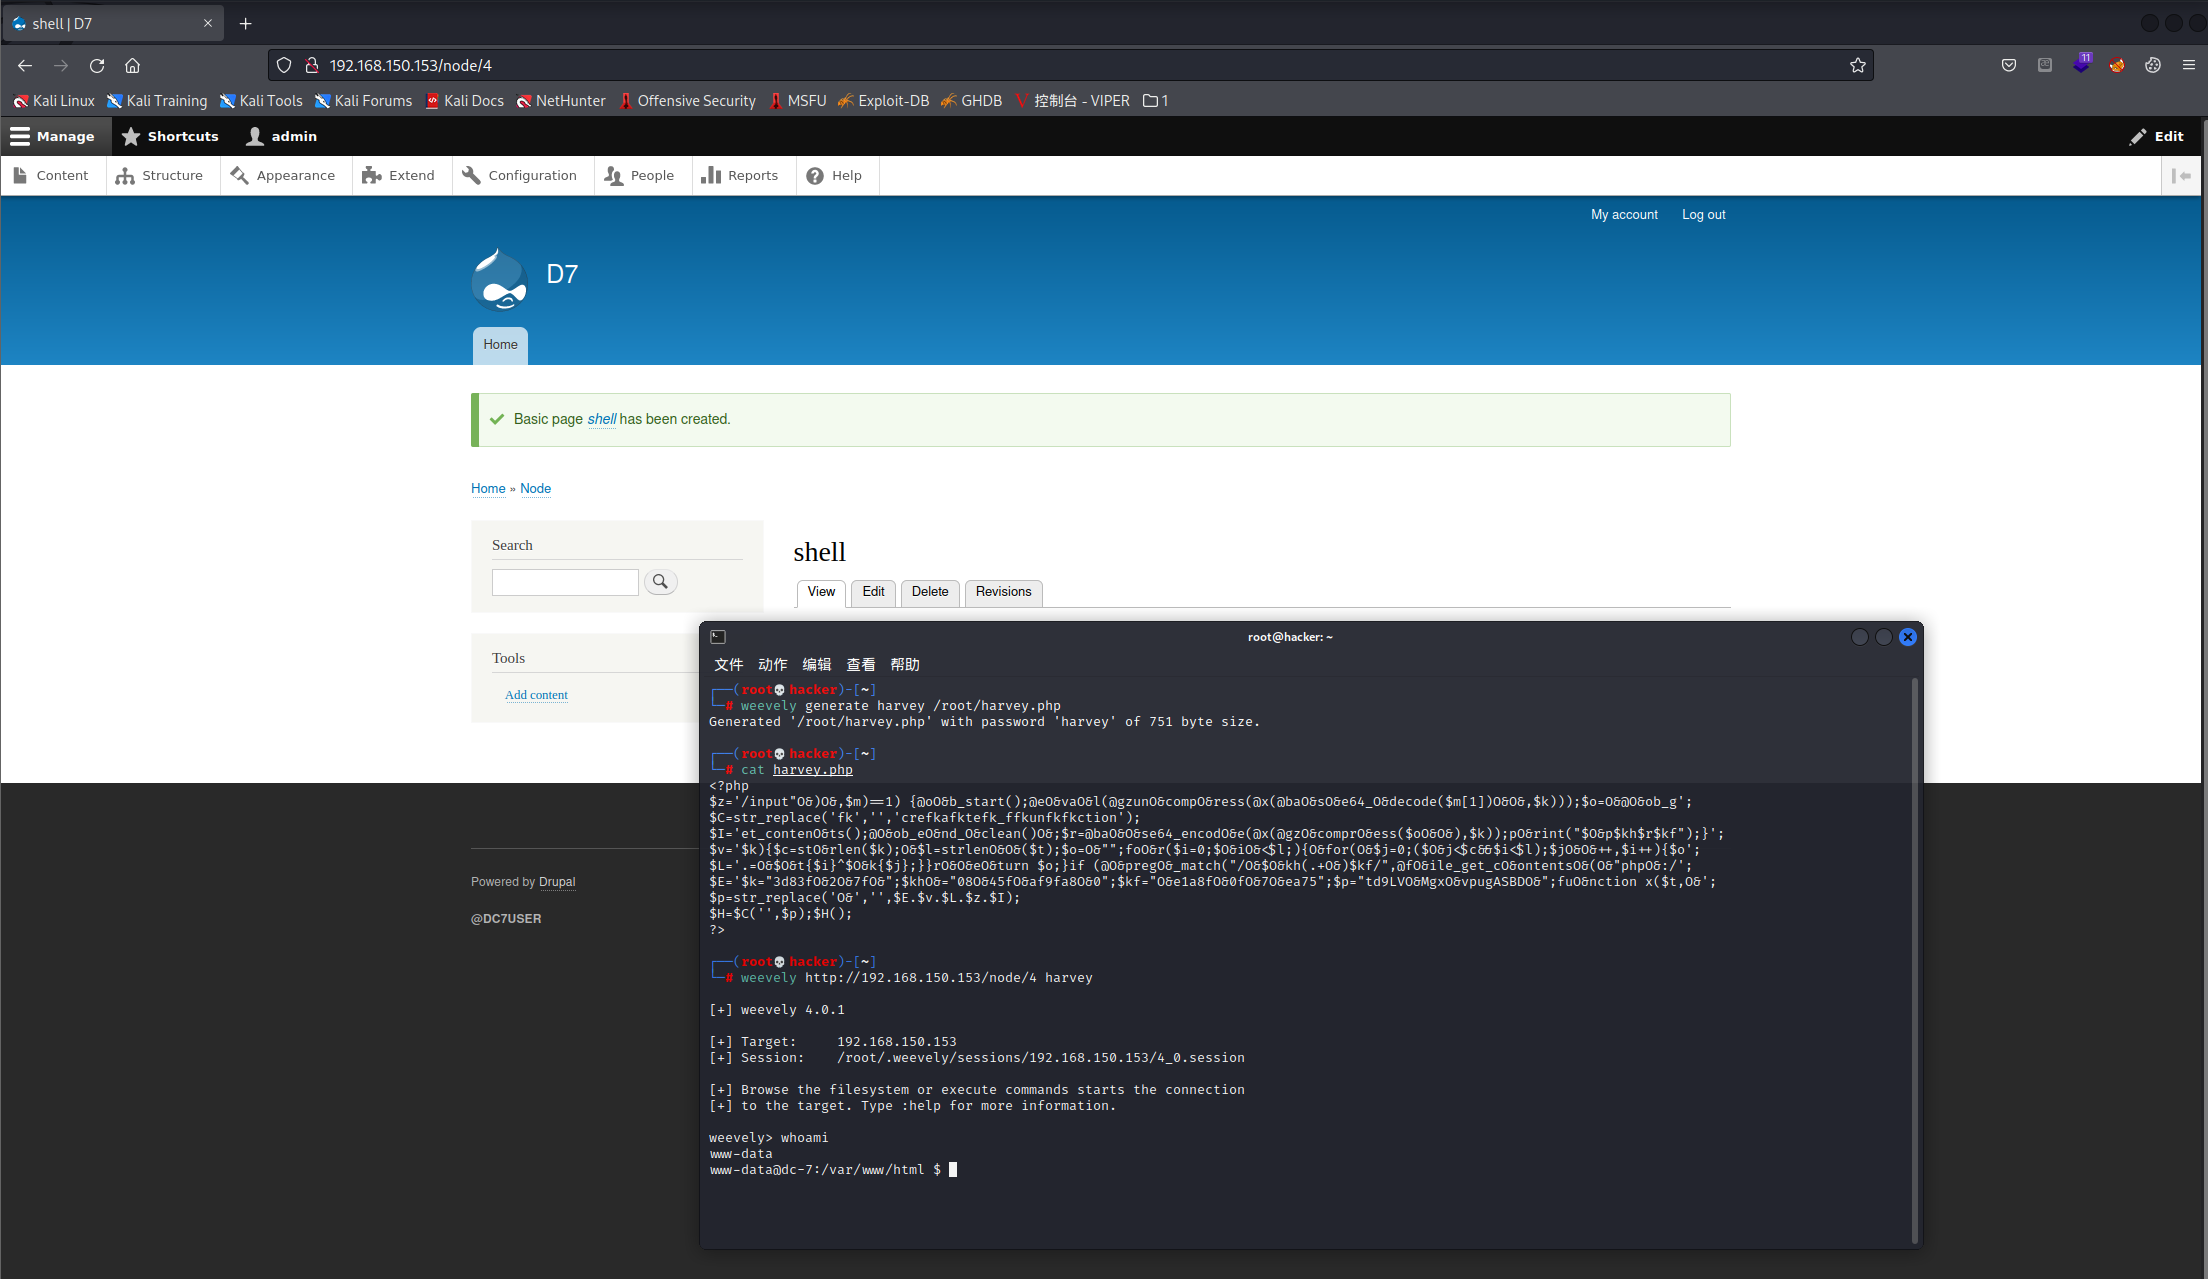Image resolution: width=2208 pixels, height=1279 pixels.
Task: Open the admin user menu
Action: click(x=282, y=136)
